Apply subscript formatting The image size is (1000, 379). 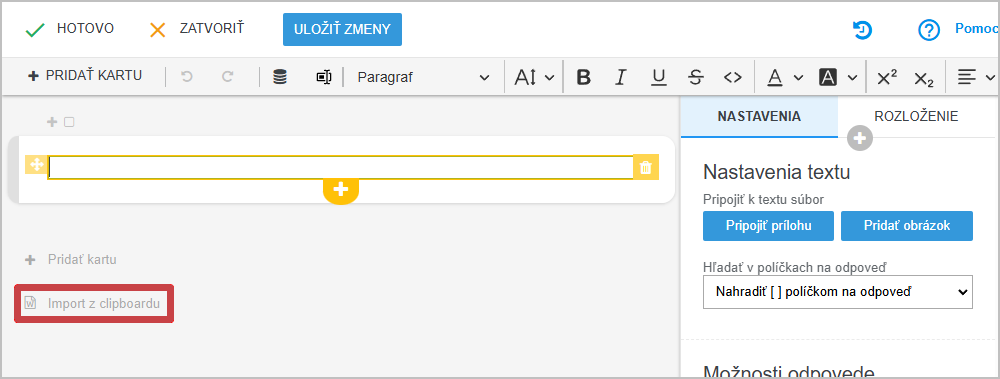(923, 78)
